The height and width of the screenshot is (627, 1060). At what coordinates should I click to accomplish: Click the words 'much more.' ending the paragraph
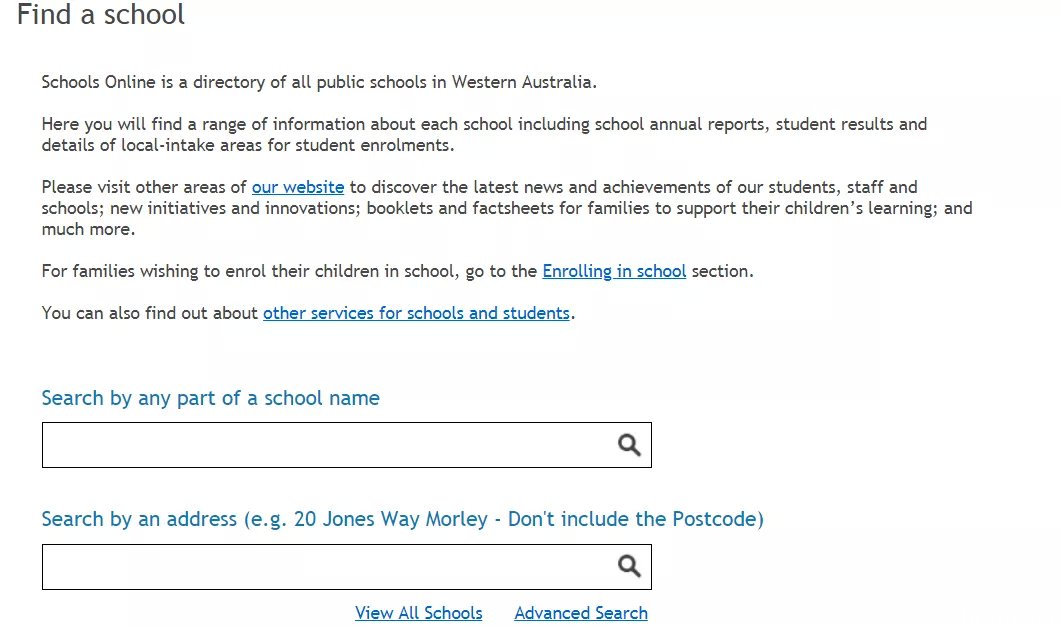pos(88,229)
